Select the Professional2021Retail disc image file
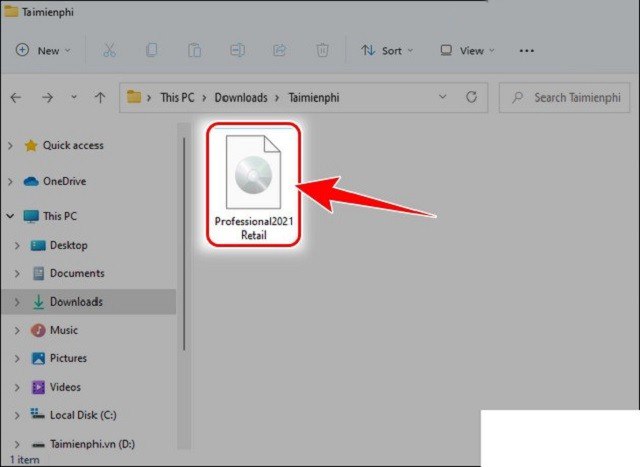 pos(253,187)
